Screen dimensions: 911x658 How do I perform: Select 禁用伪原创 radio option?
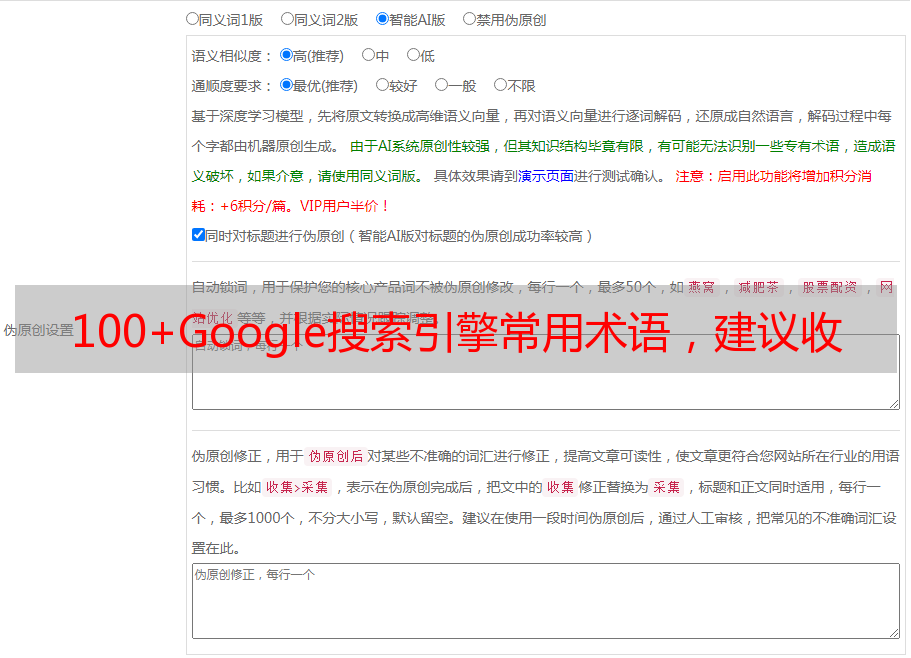[x=469, y=19]
